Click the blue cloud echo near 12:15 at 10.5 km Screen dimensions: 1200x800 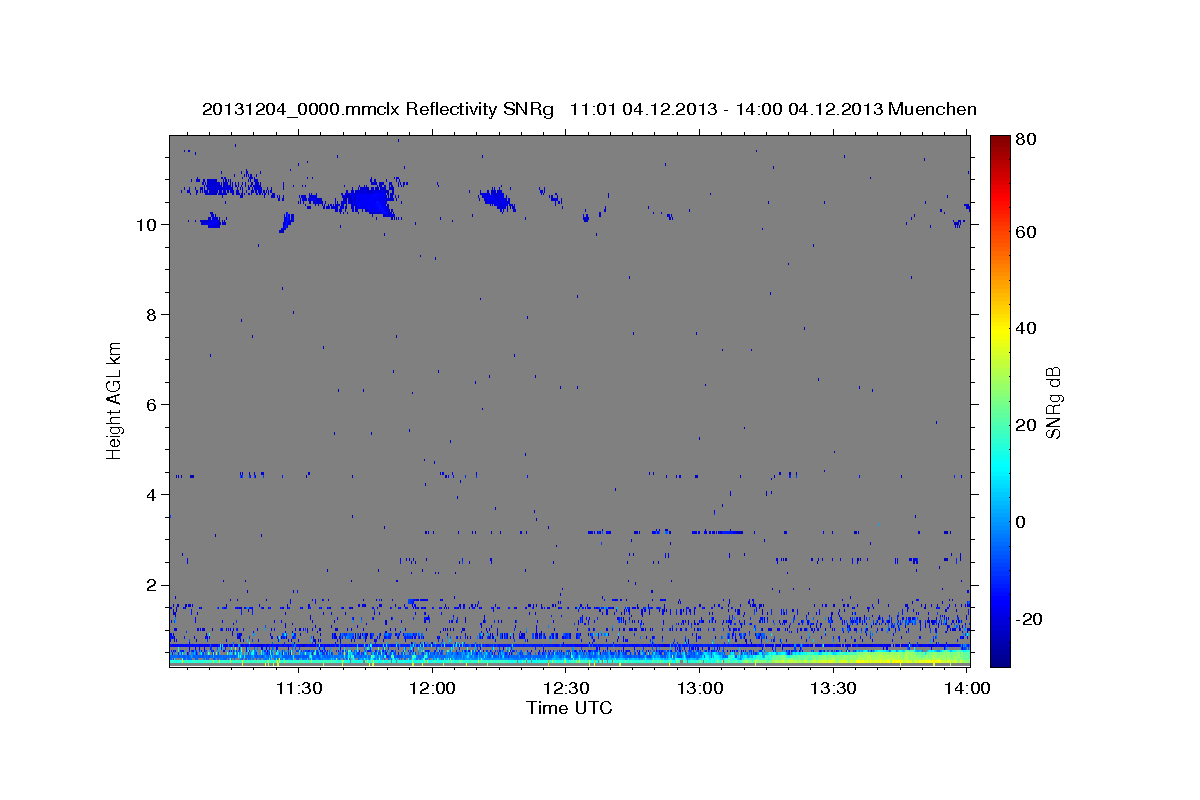pyautogui.click(x=496, y=199)
